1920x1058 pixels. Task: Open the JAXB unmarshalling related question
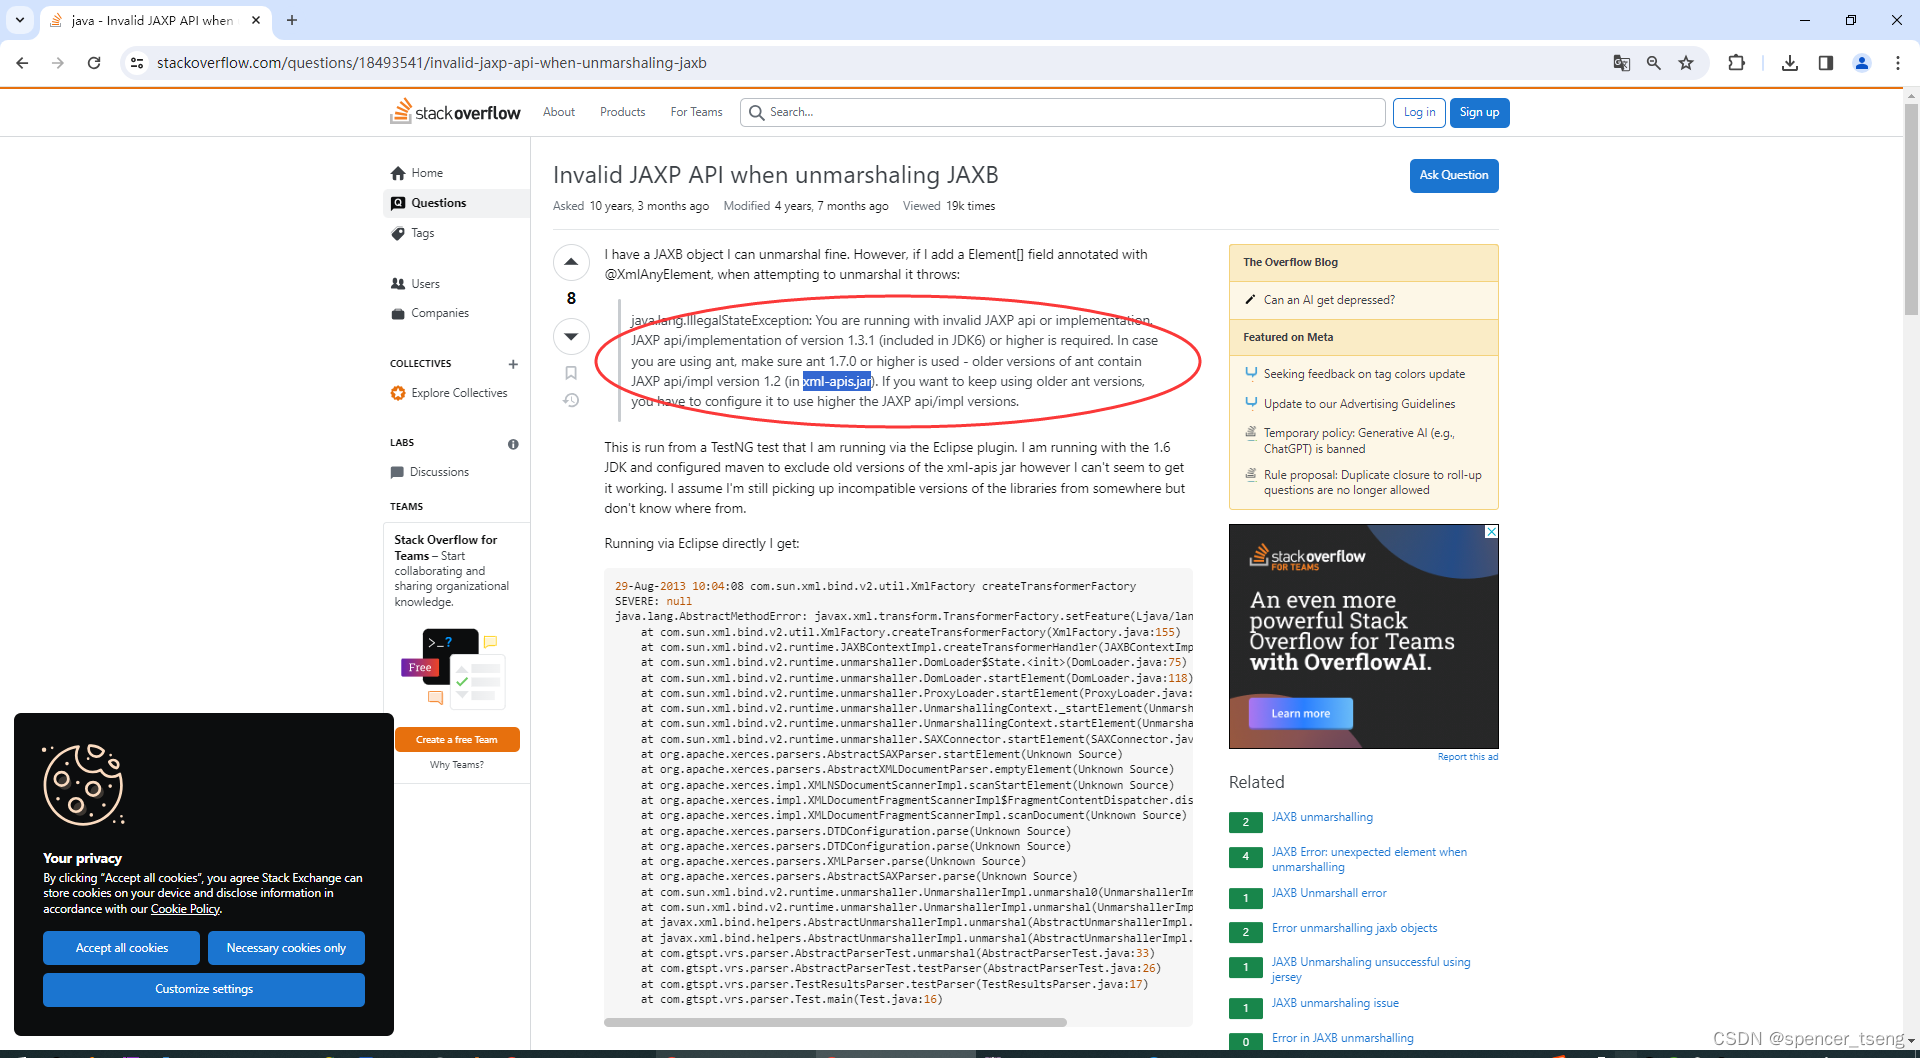(x=1322, y=817)
